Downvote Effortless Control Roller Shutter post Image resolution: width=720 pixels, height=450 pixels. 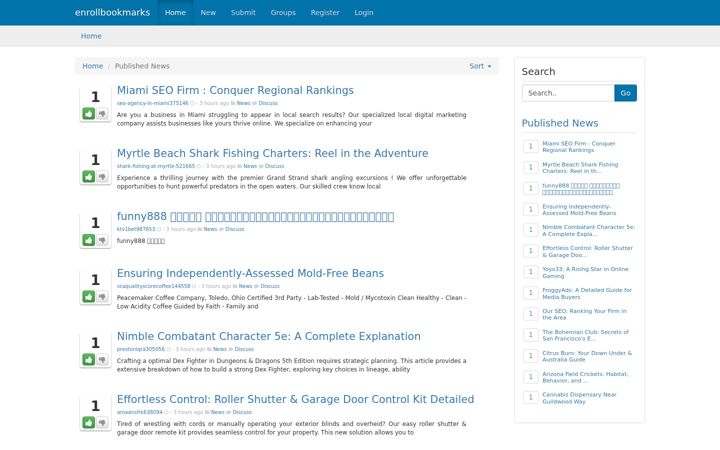click(x=102, y=422)
